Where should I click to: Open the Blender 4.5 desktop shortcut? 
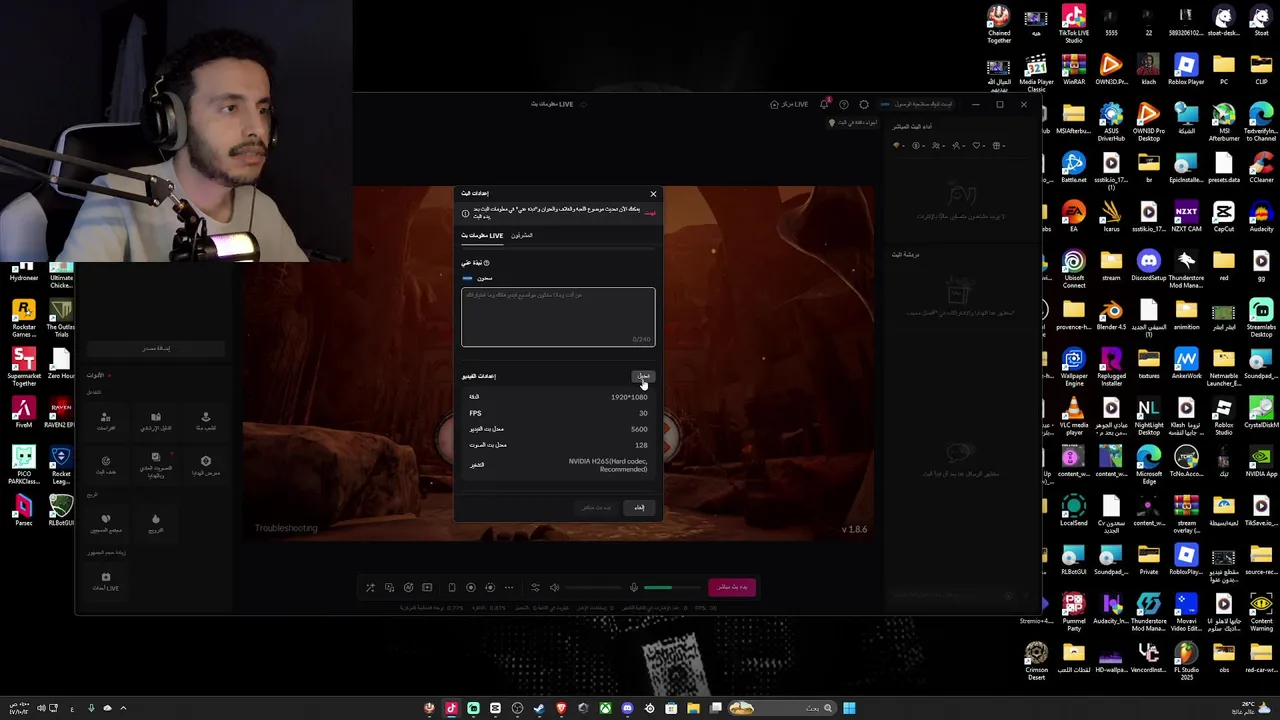coord(1111,315)
